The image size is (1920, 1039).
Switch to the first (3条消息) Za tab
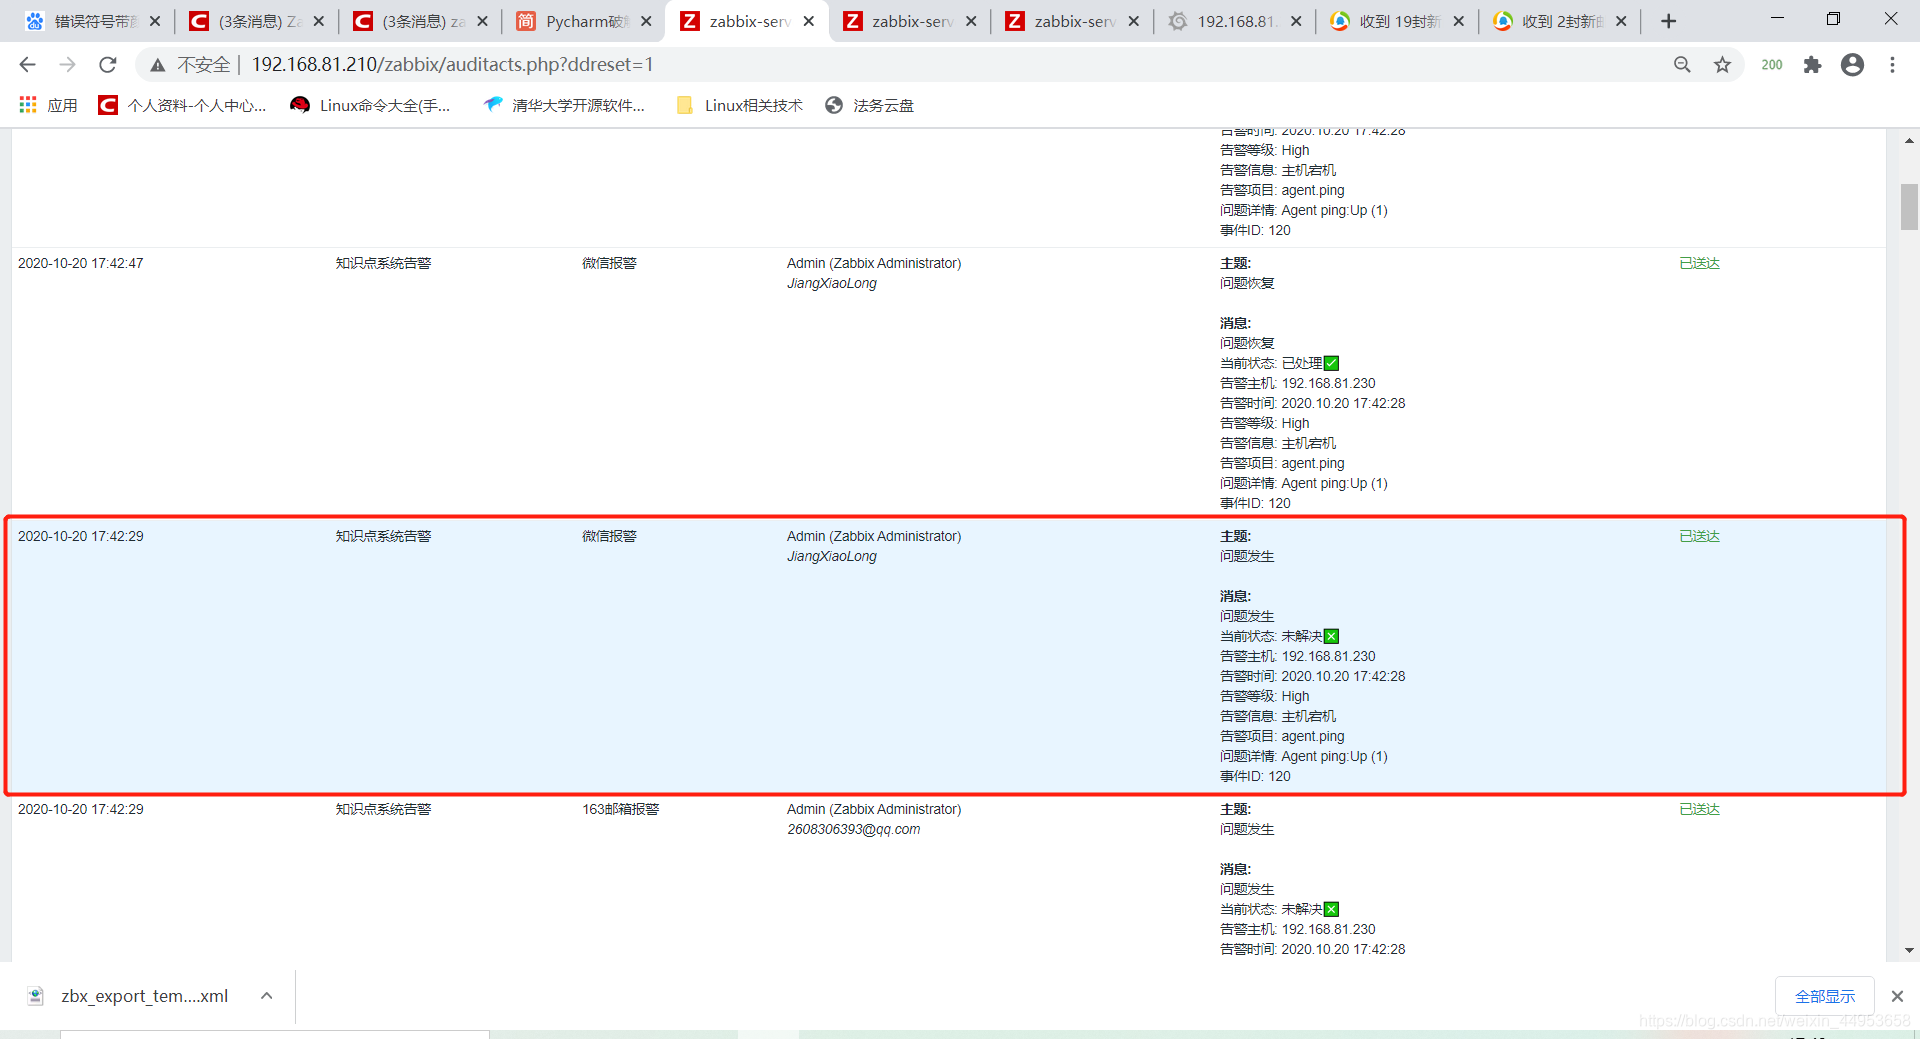click(x=257, y=21)
